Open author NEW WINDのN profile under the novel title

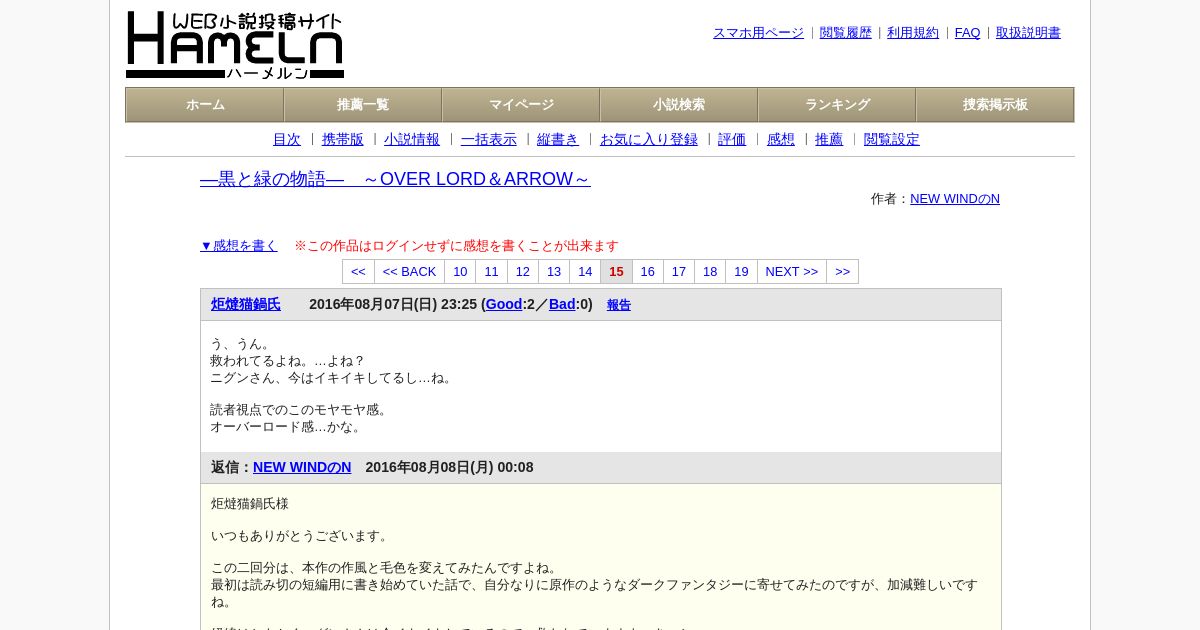(x=955, y=199)
